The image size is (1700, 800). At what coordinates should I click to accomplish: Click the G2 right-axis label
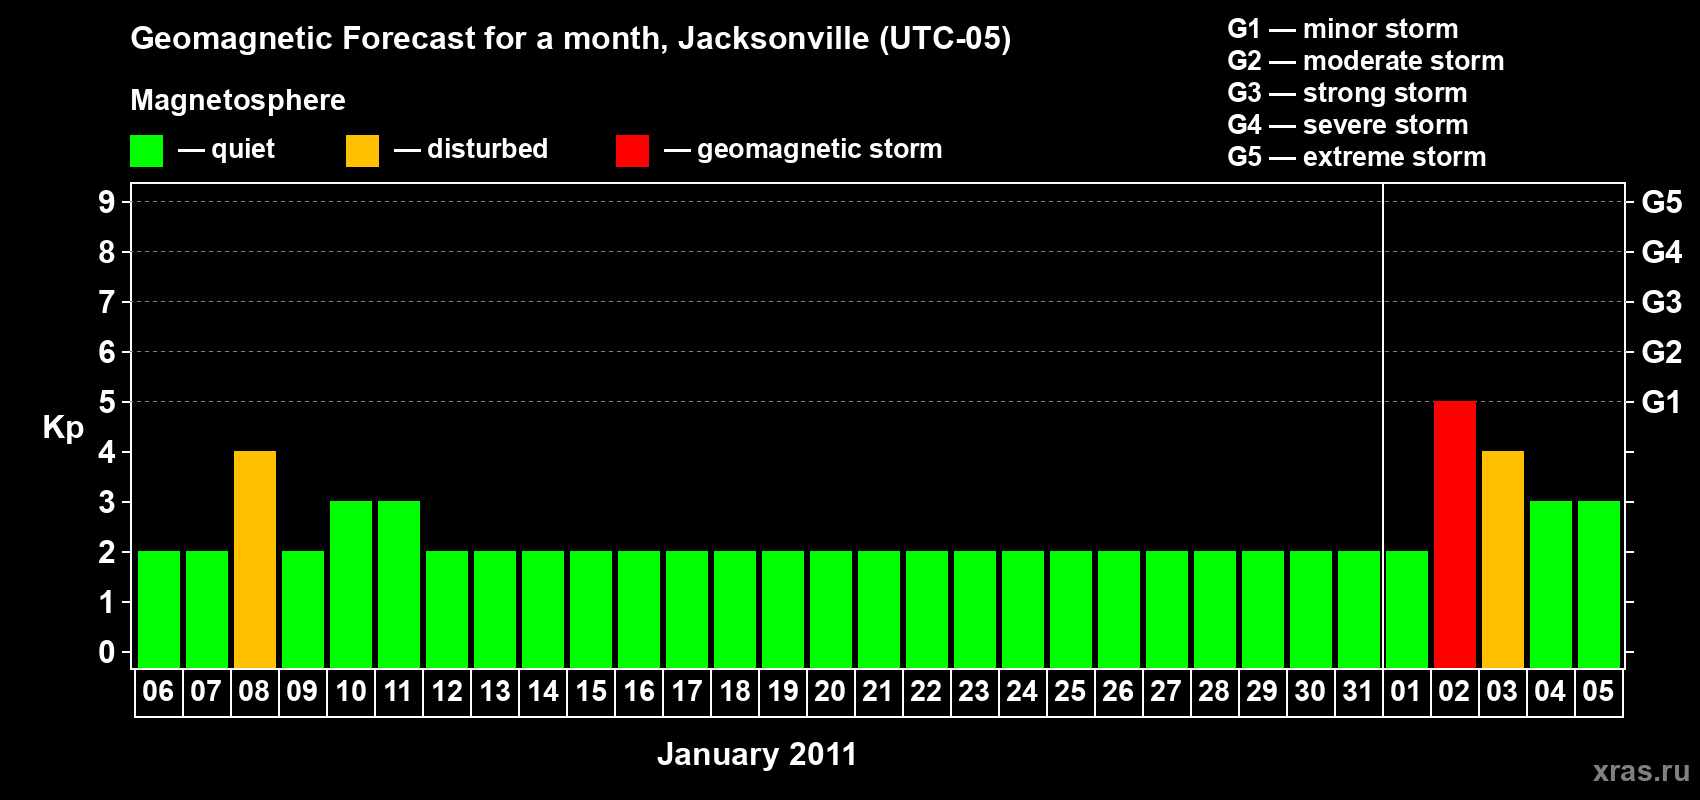click(x=1662, y=352)
